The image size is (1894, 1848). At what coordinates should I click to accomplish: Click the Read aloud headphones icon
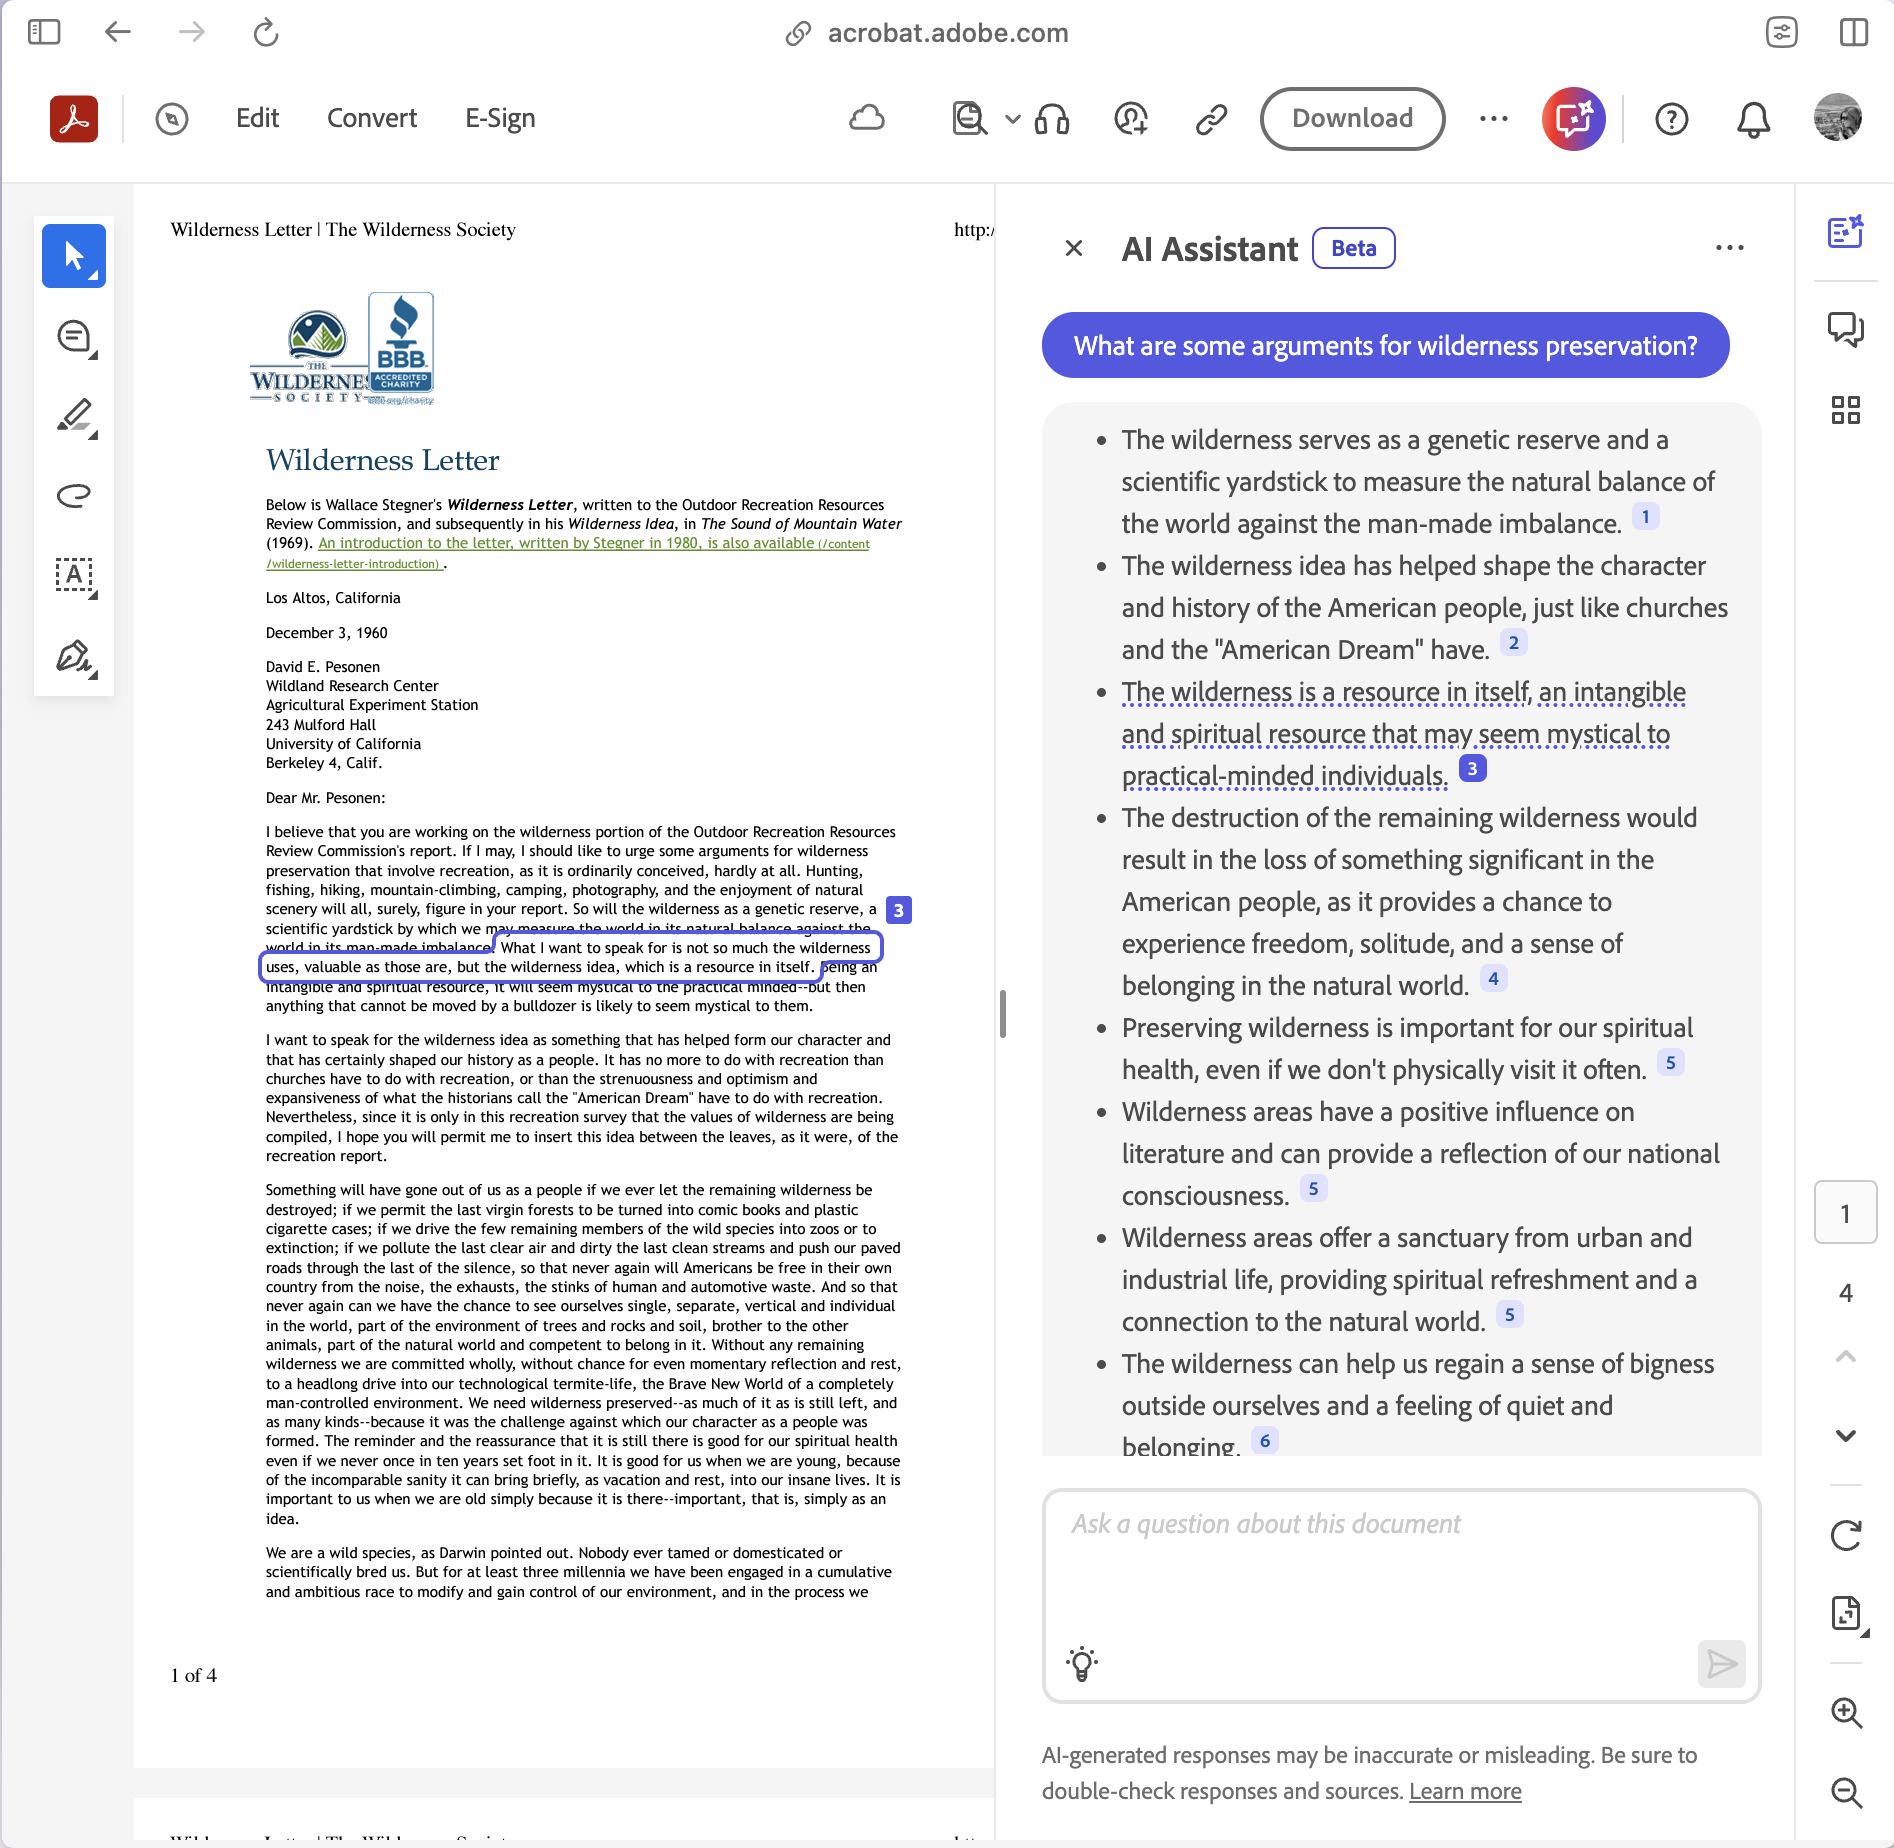click(1052, 119)
